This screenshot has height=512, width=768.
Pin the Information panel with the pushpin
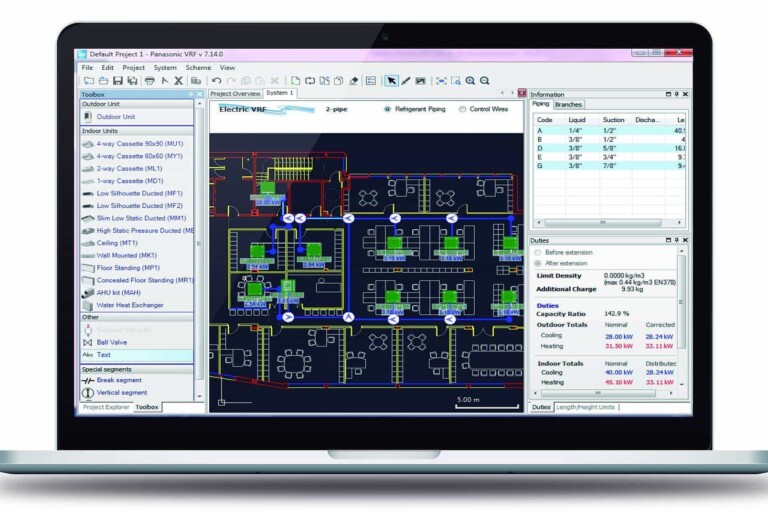point(676,94)
